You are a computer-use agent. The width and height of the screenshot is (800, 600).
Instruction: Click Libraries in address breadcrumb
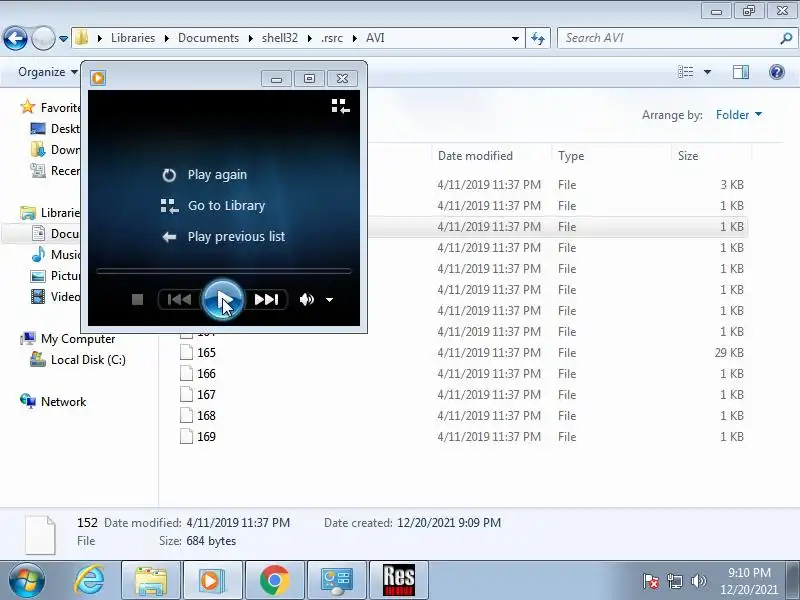tap(133, 38)
